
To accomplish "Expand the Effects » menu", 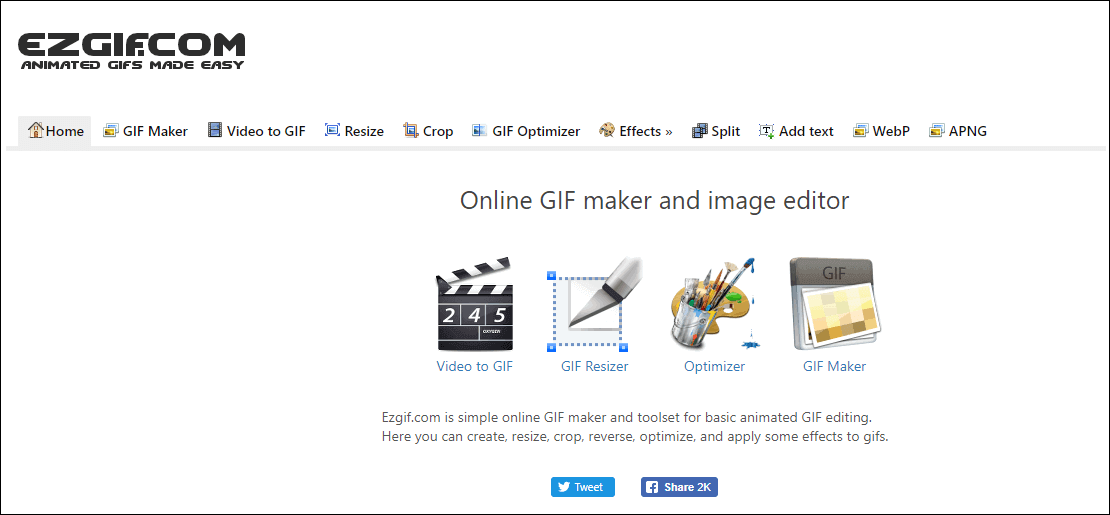I will coord(636,131).
